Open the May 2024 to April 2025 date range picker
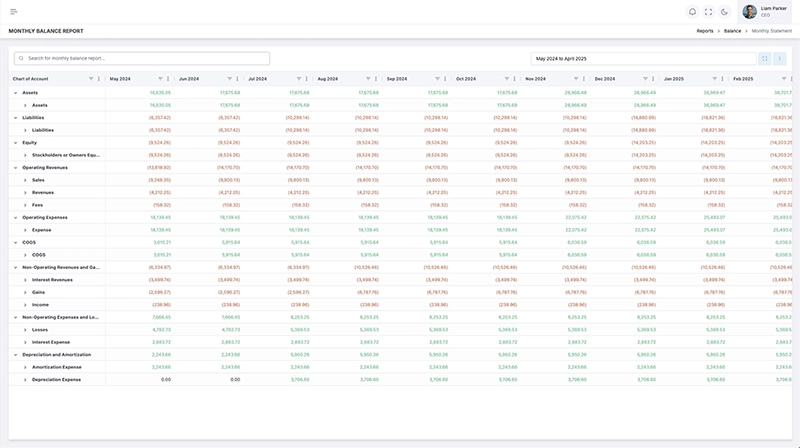Viewport: 800px width, 448px height. click(x=643, y=59)
